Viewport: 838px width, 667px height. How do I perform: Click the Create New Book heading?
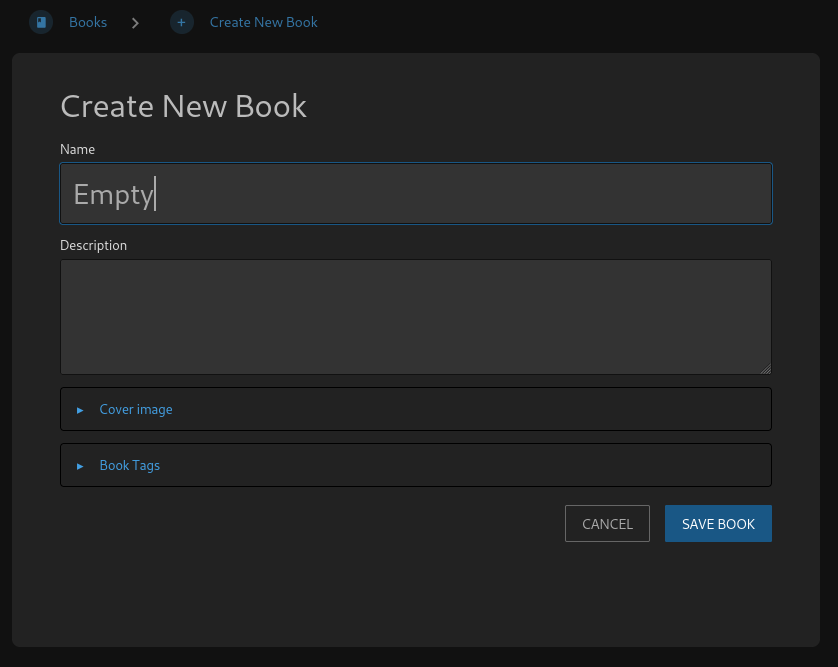coord(183,106)
